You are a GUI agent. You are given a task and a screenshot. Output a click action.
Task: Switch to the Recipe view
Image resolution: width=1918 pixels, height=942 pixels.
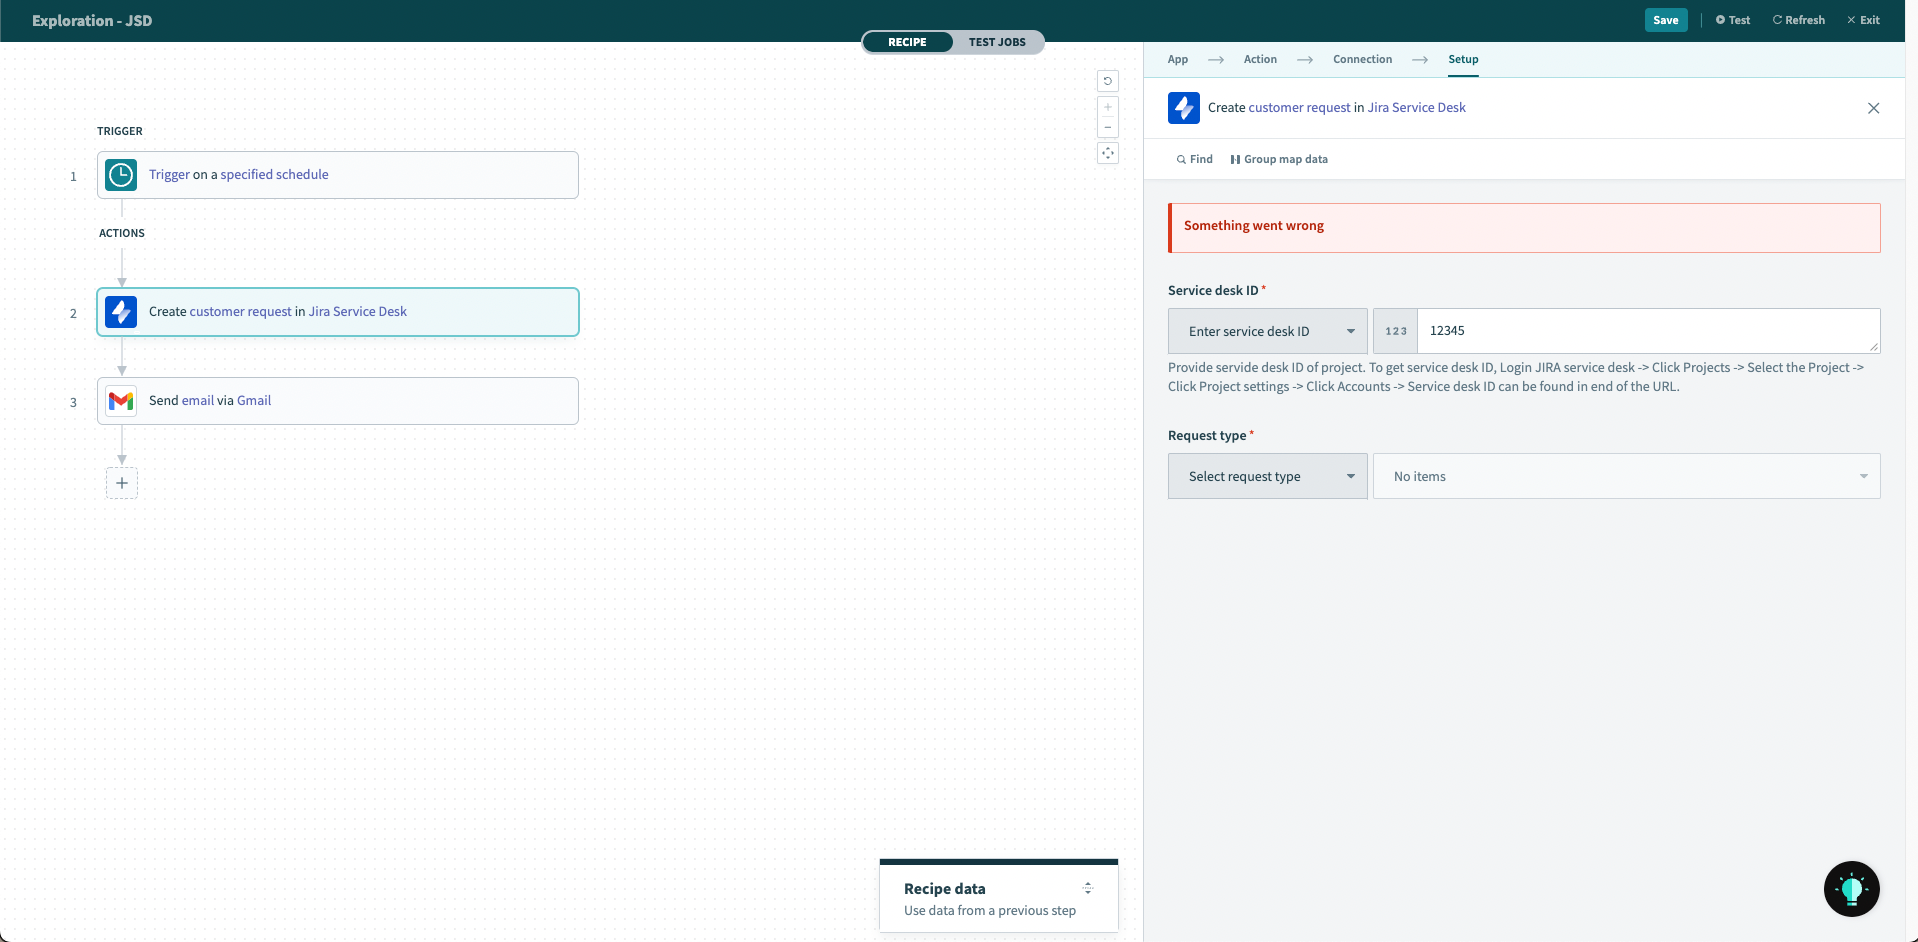(x=907, y=42)
